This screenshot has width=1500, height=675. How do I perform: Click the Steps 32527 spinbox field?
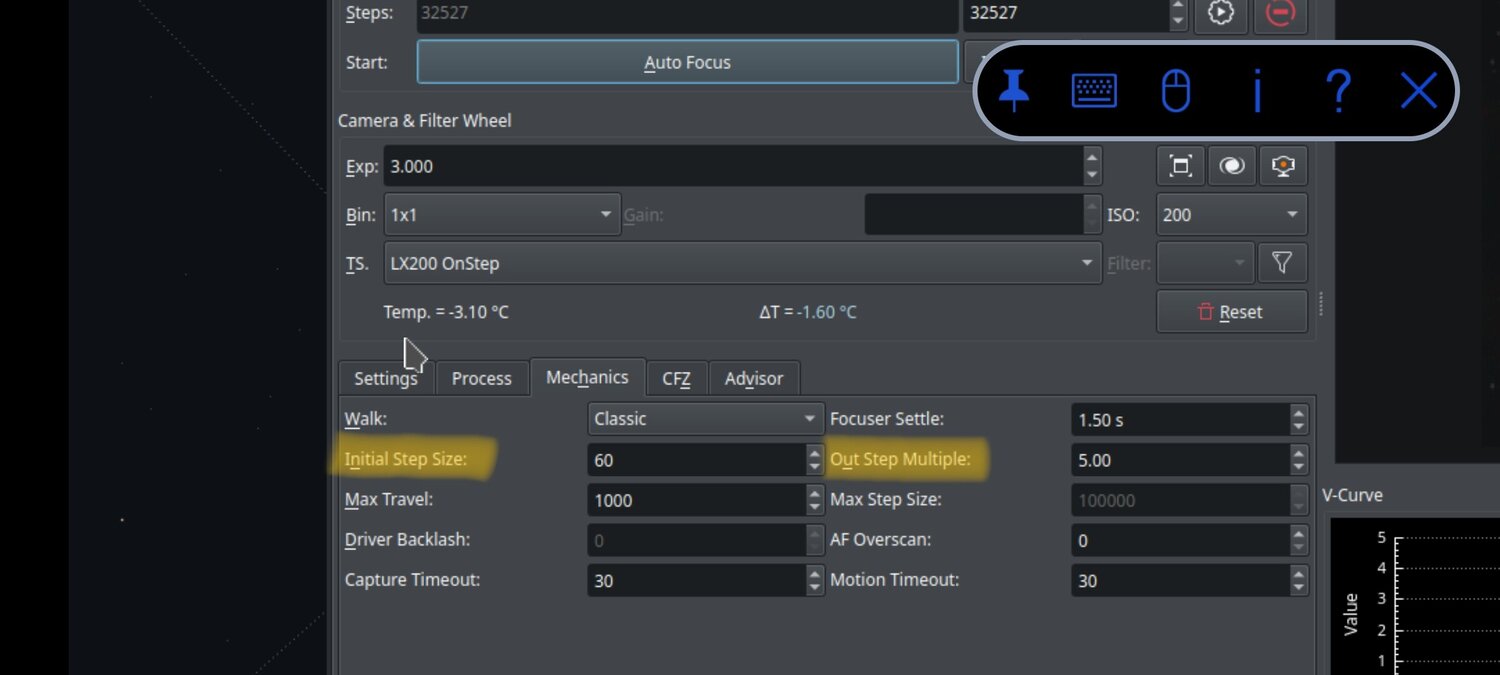pos(1065,14)
